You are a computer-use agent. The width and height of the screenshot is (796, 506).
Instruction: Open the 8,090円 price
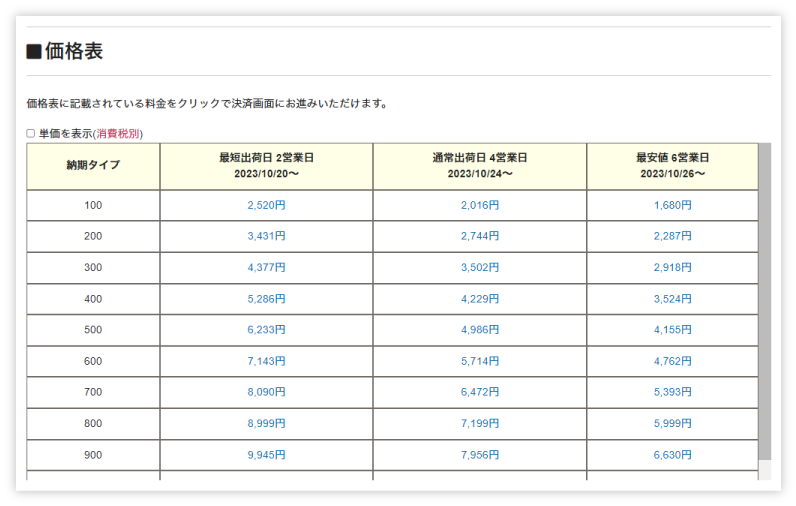point(267,392)
